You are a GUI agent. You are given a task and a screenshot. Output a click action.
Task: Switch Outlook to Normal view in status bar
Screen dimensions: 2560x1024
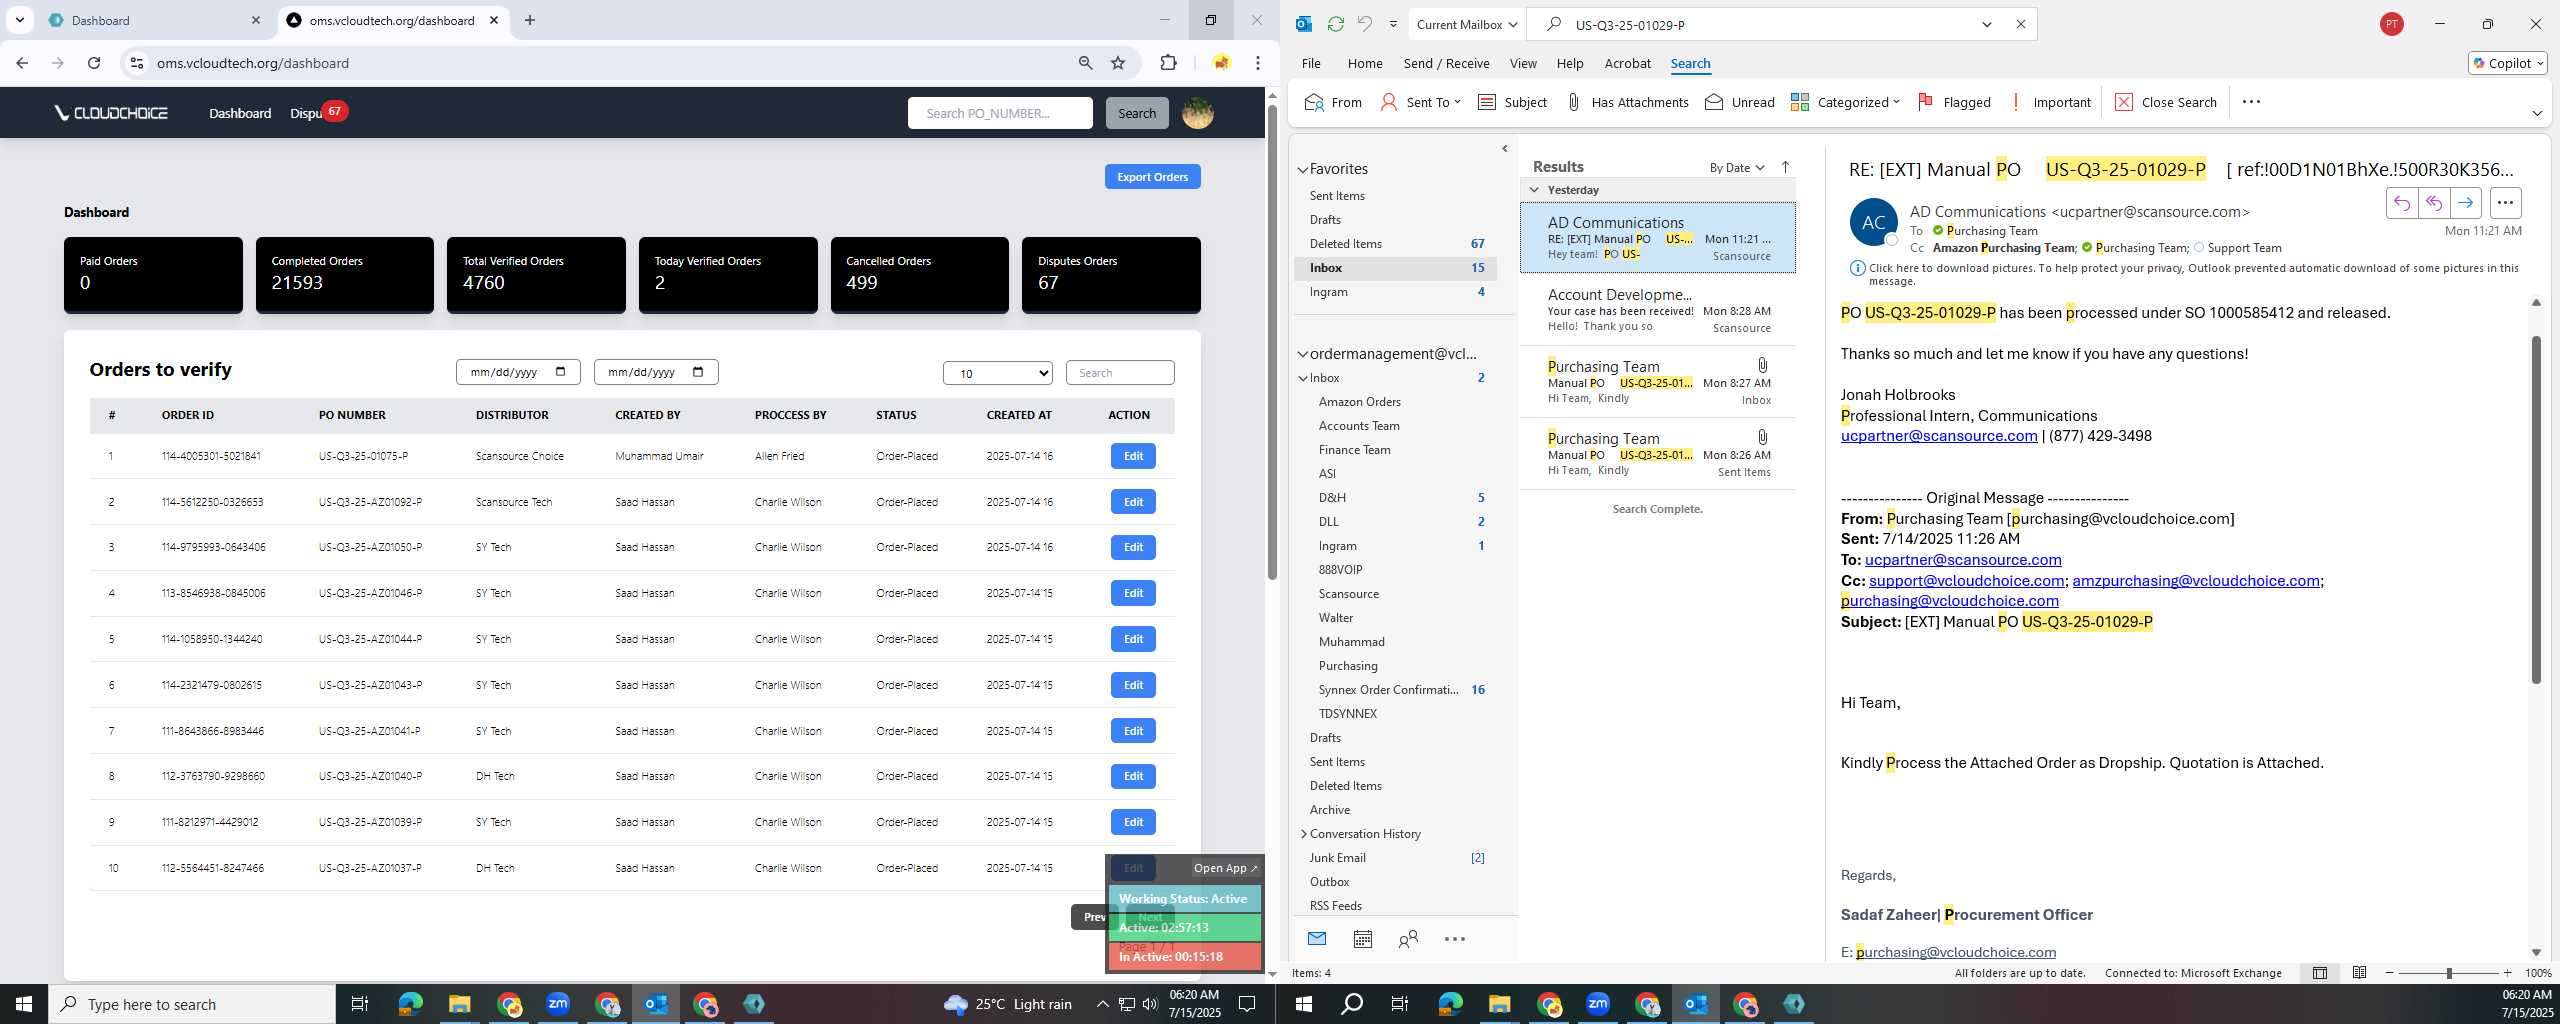[x=2320, y=973]
